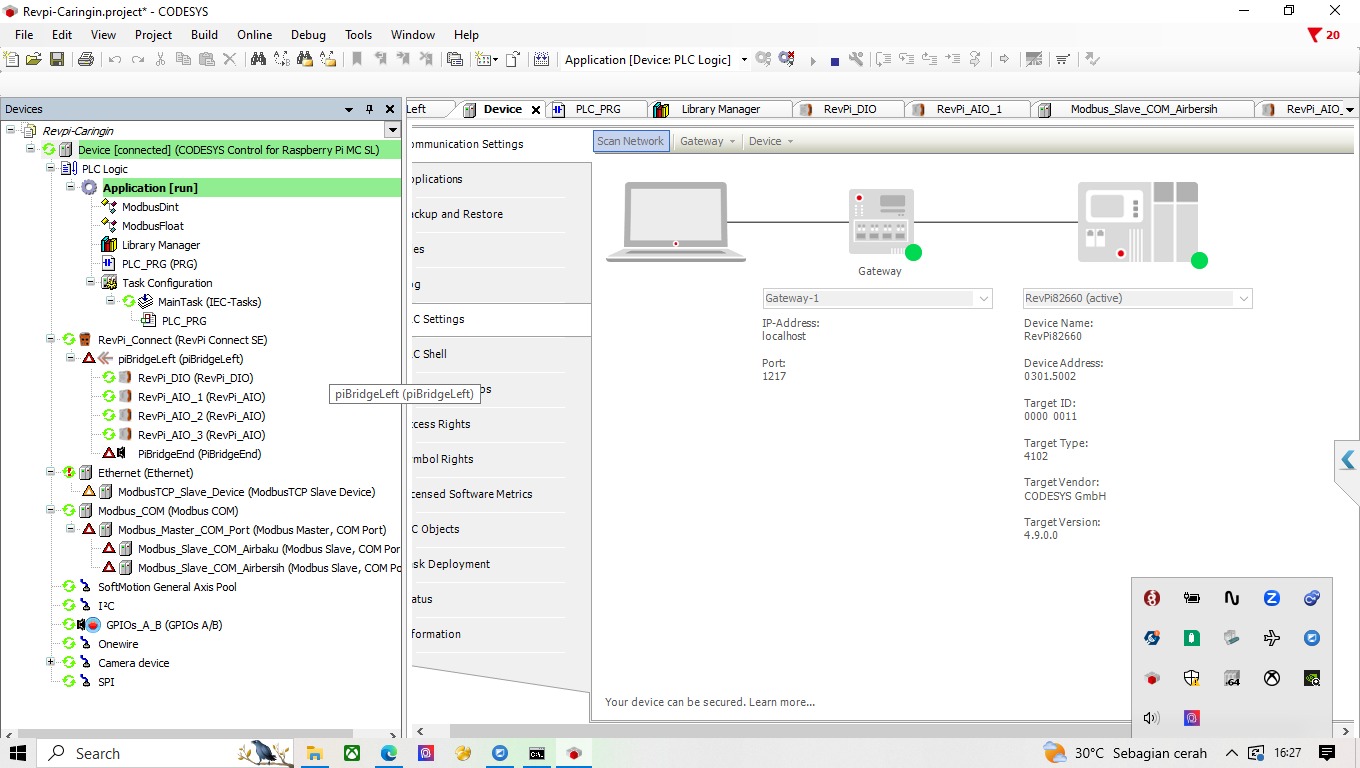Open the Devices panel options arrow
This screenshot has height=768, width=1360.
pos(349,109)
